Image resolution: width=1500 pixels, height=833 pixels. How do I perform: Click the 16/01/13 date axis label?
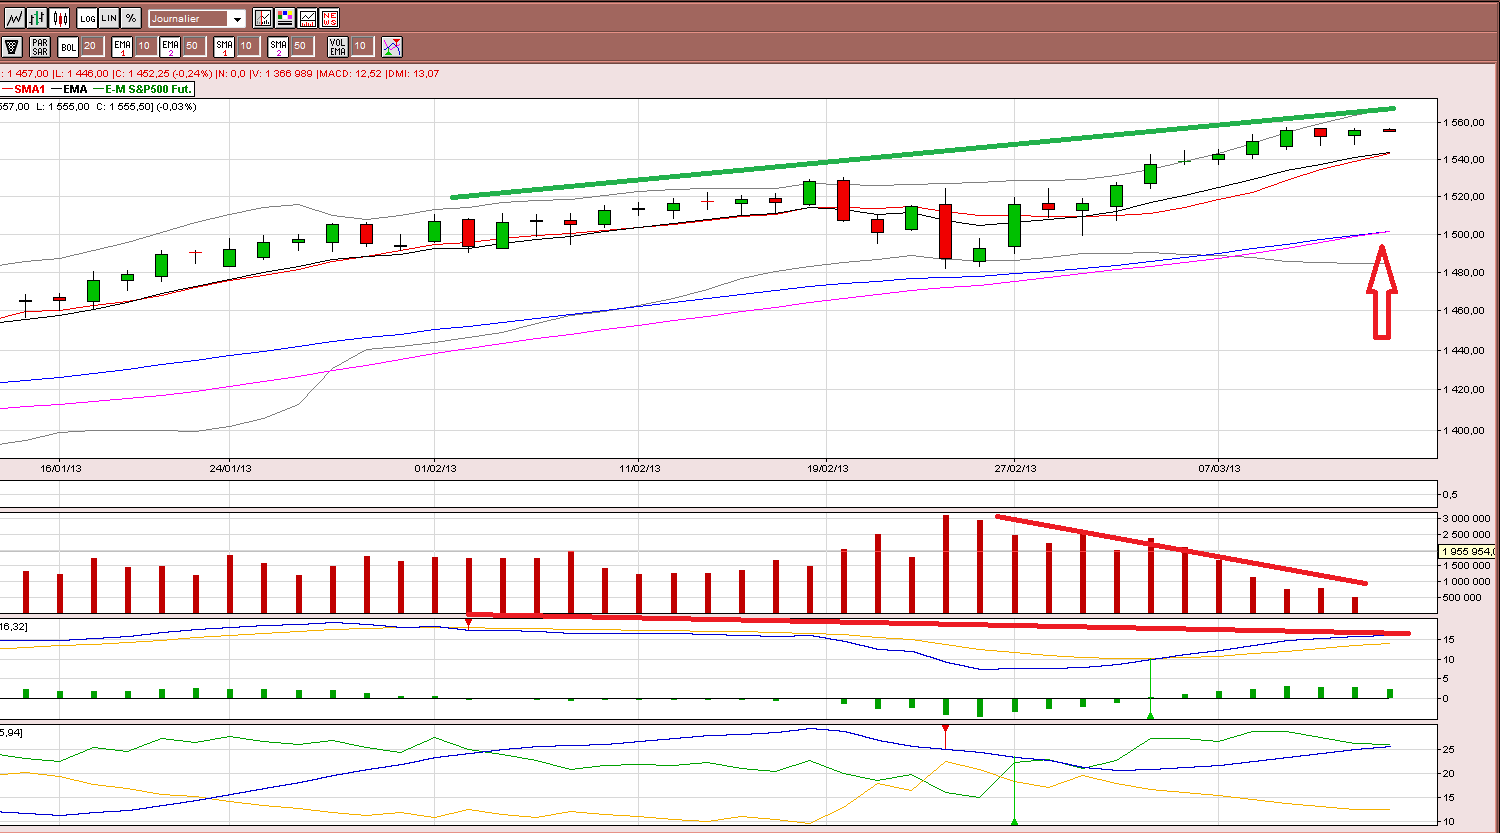[60, 467]
